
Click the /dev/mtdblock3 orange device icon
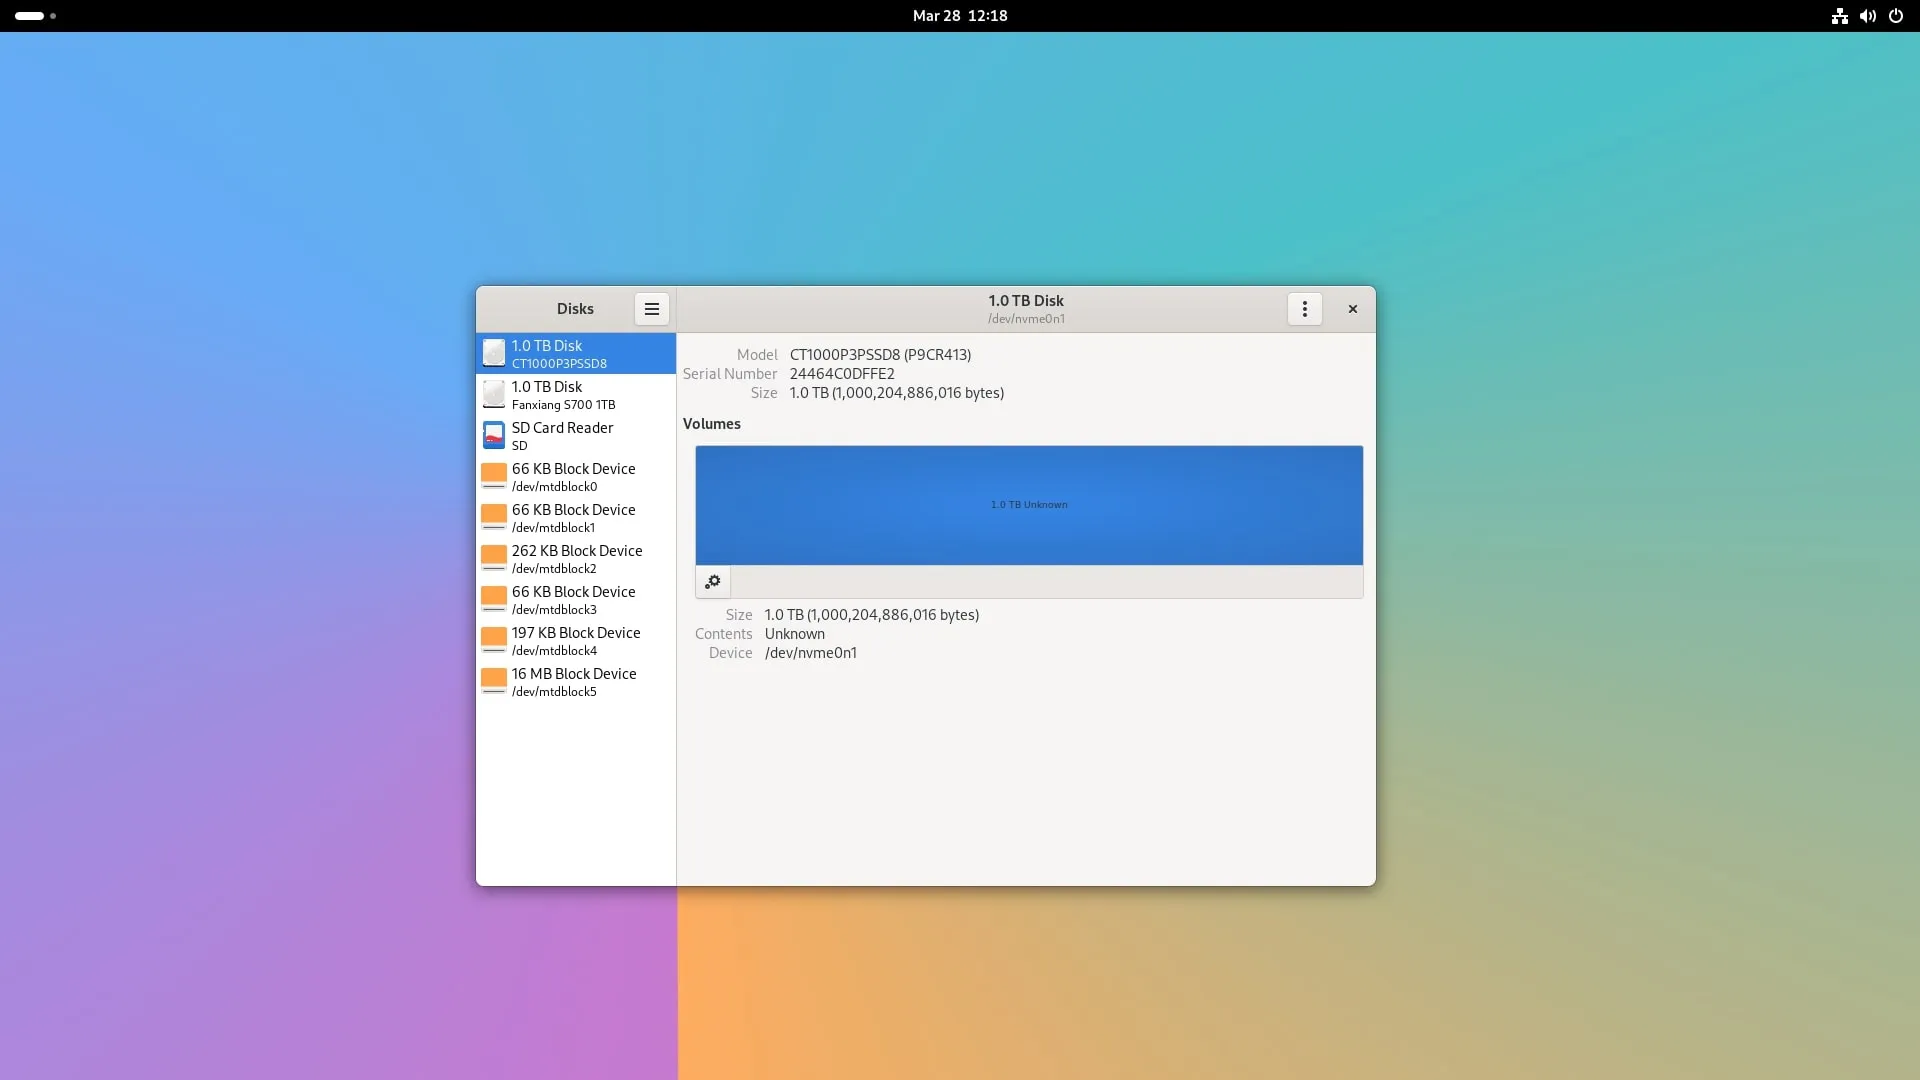click(494, 600)
